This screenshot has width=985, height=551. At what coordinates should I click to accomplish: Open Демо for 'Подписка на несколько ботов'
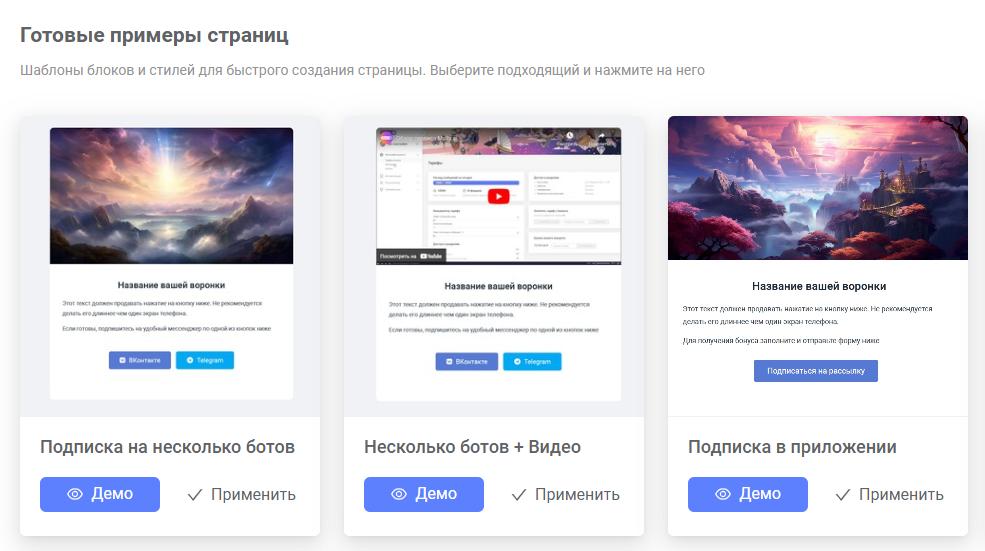[100, 494]
